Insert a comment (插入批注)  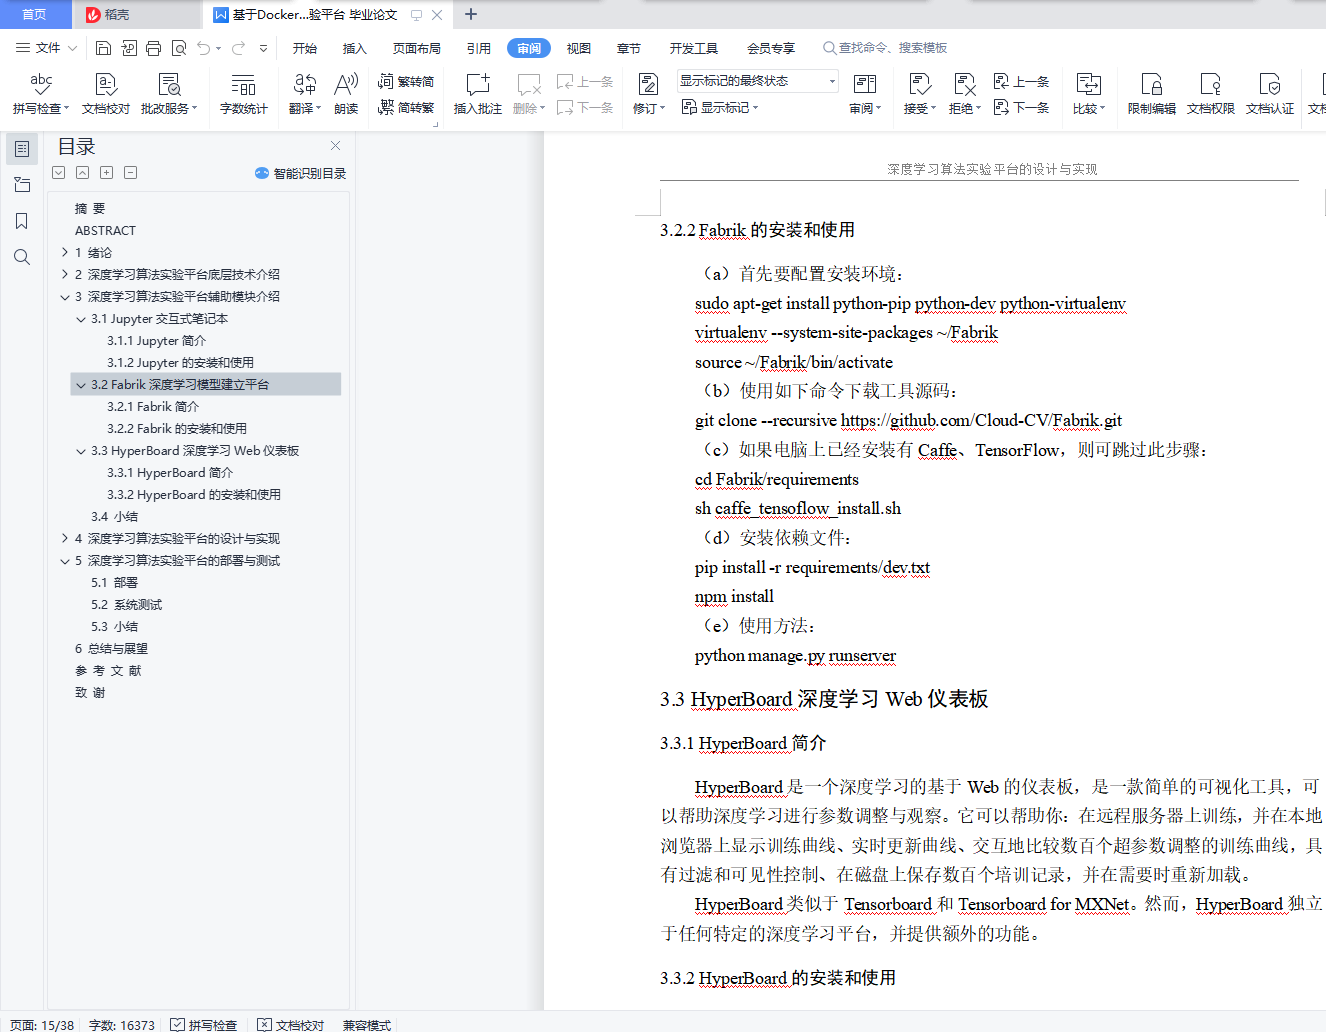pos(478,94)
